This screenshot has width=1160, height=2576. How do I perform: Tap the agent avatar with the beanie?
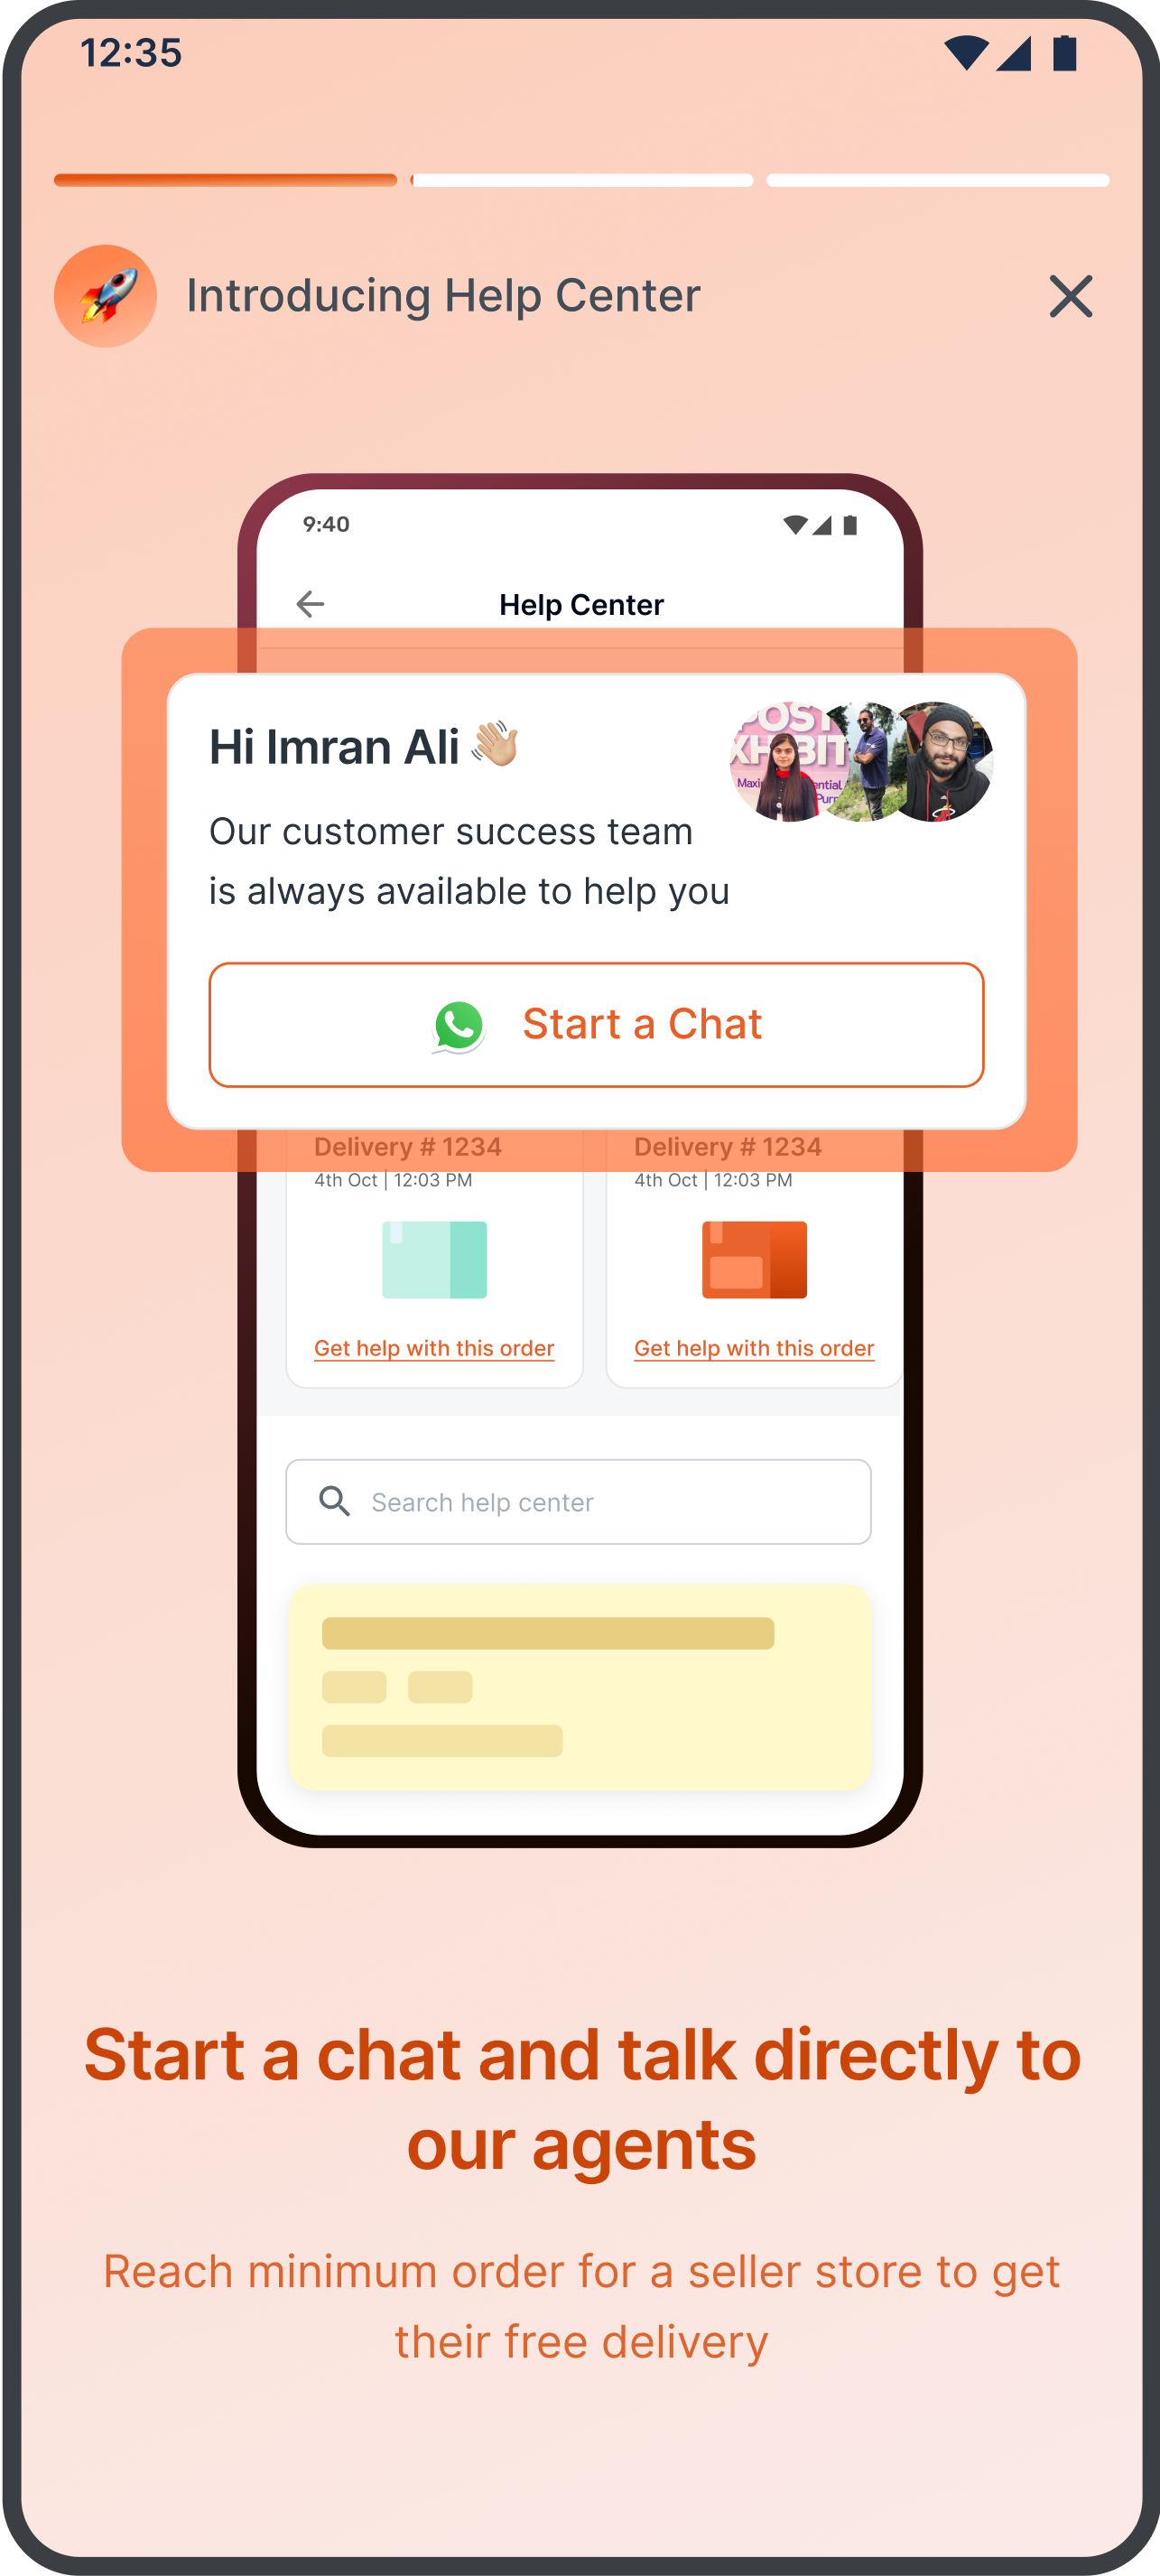[936, 762]
